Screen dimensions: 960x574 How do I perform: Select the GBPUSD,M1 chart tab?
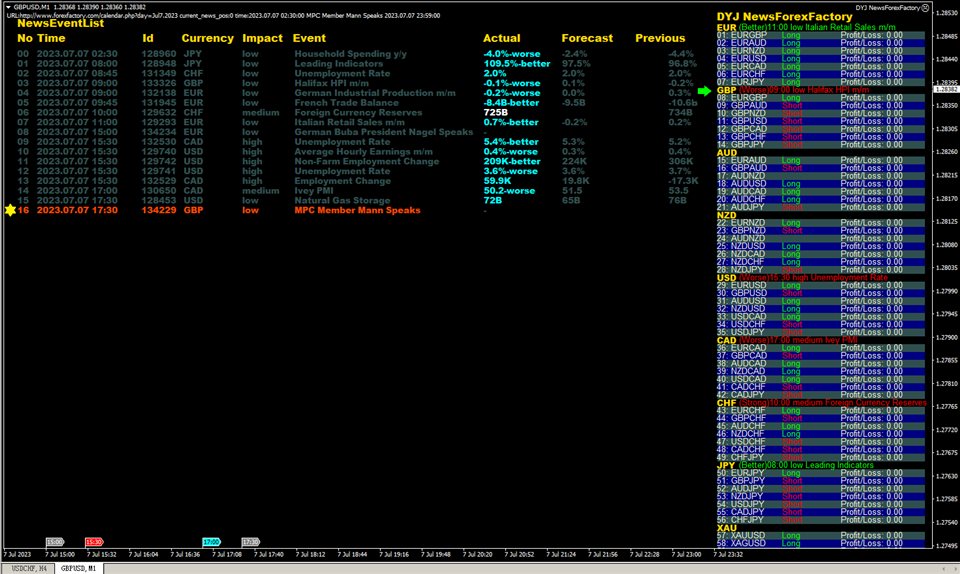coord(78,568)
